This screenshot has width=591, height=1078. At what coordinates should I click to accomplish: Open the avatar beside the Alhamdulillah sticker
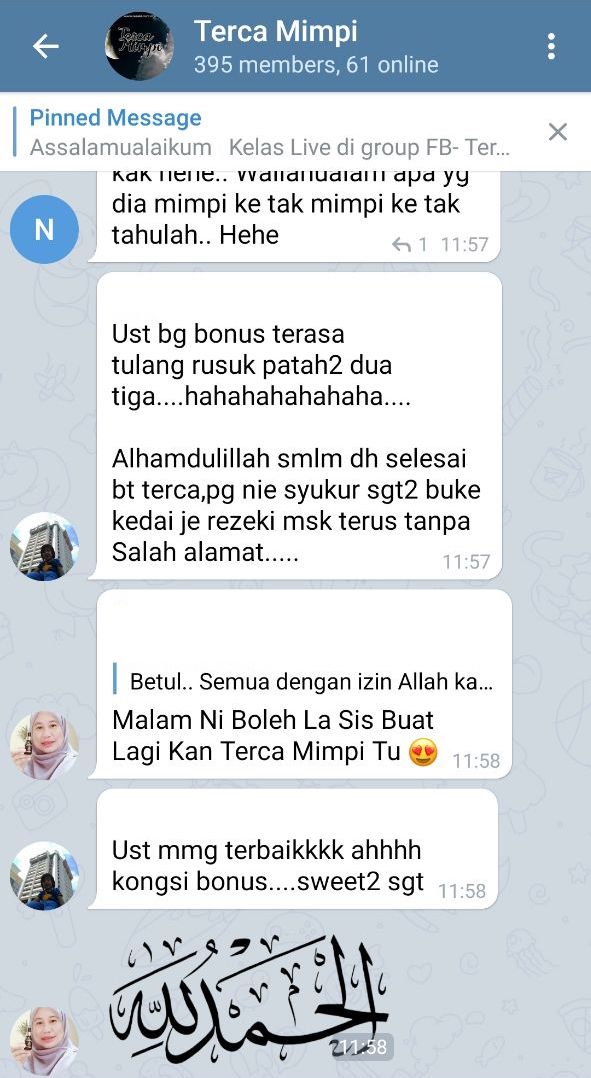[x=44, y=1041]
